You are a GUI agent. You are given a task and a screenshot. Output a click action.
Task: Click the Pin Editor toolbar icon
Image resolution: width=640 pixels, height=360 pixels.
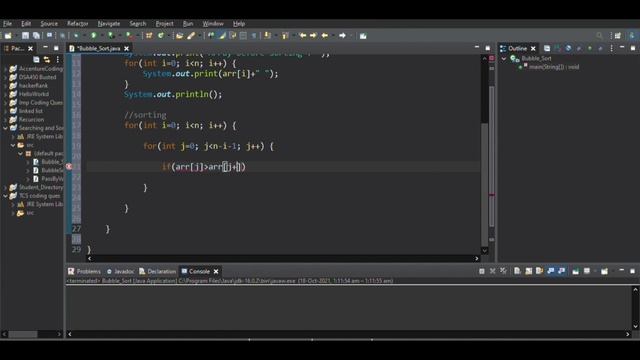(363, 36)
